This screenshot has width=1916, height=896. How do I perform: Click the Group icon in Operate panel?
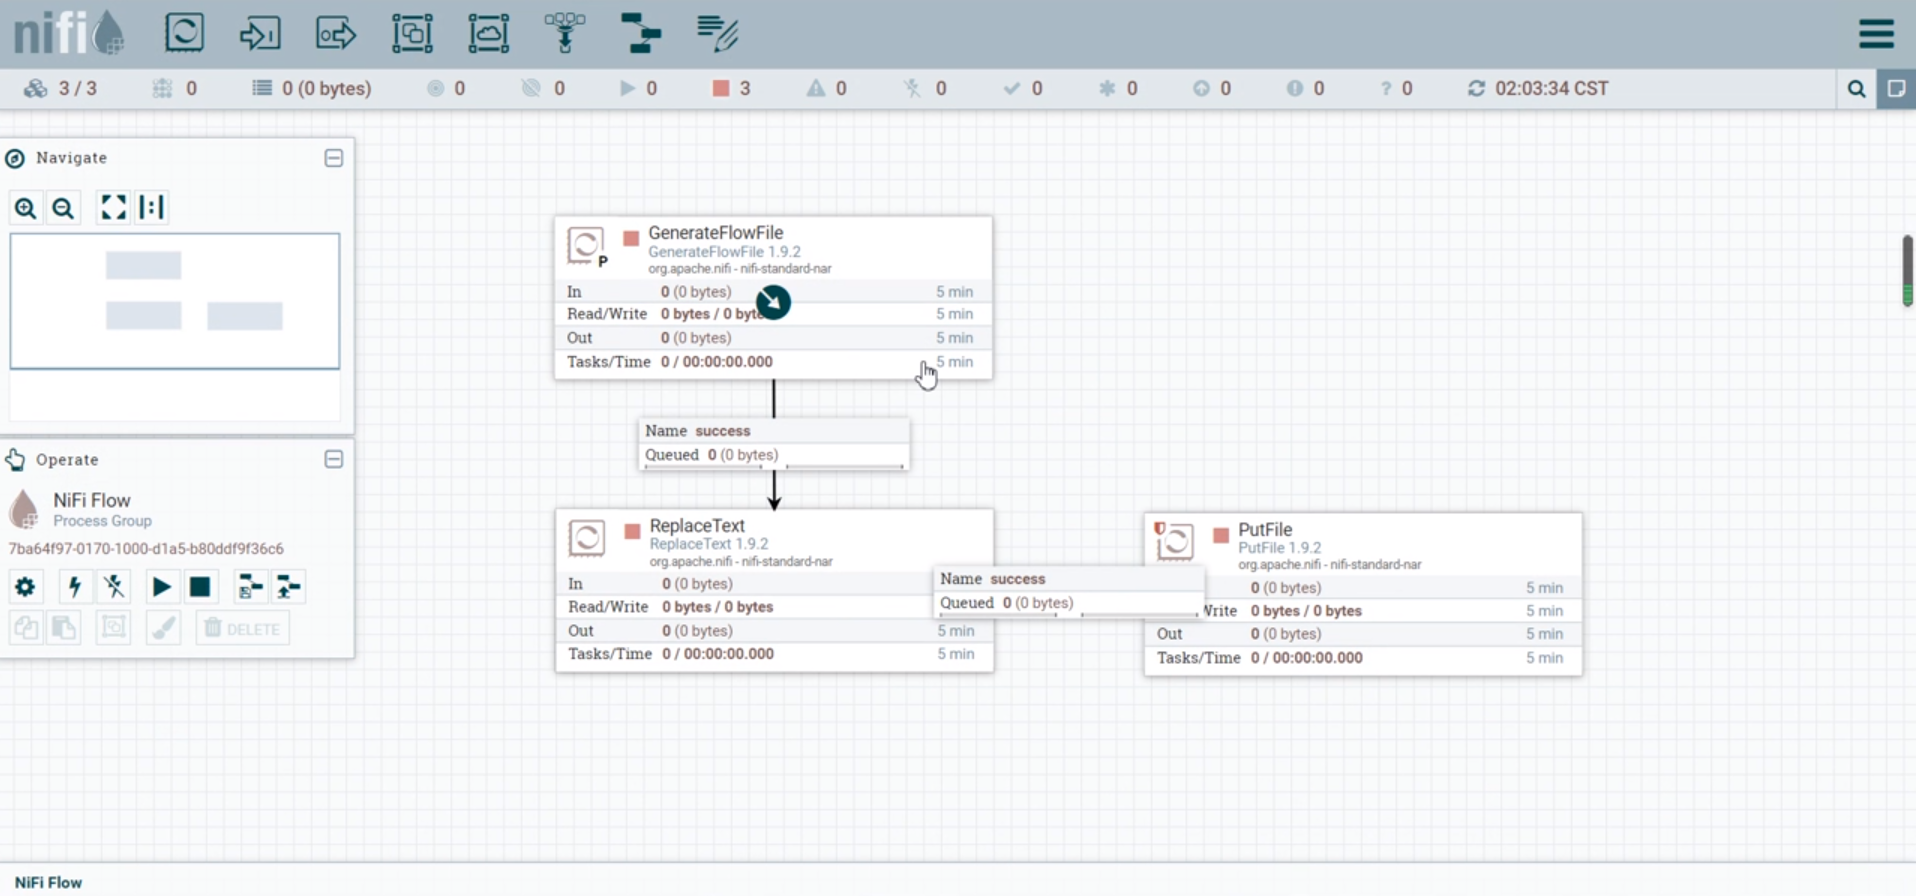tap(114, 628)
